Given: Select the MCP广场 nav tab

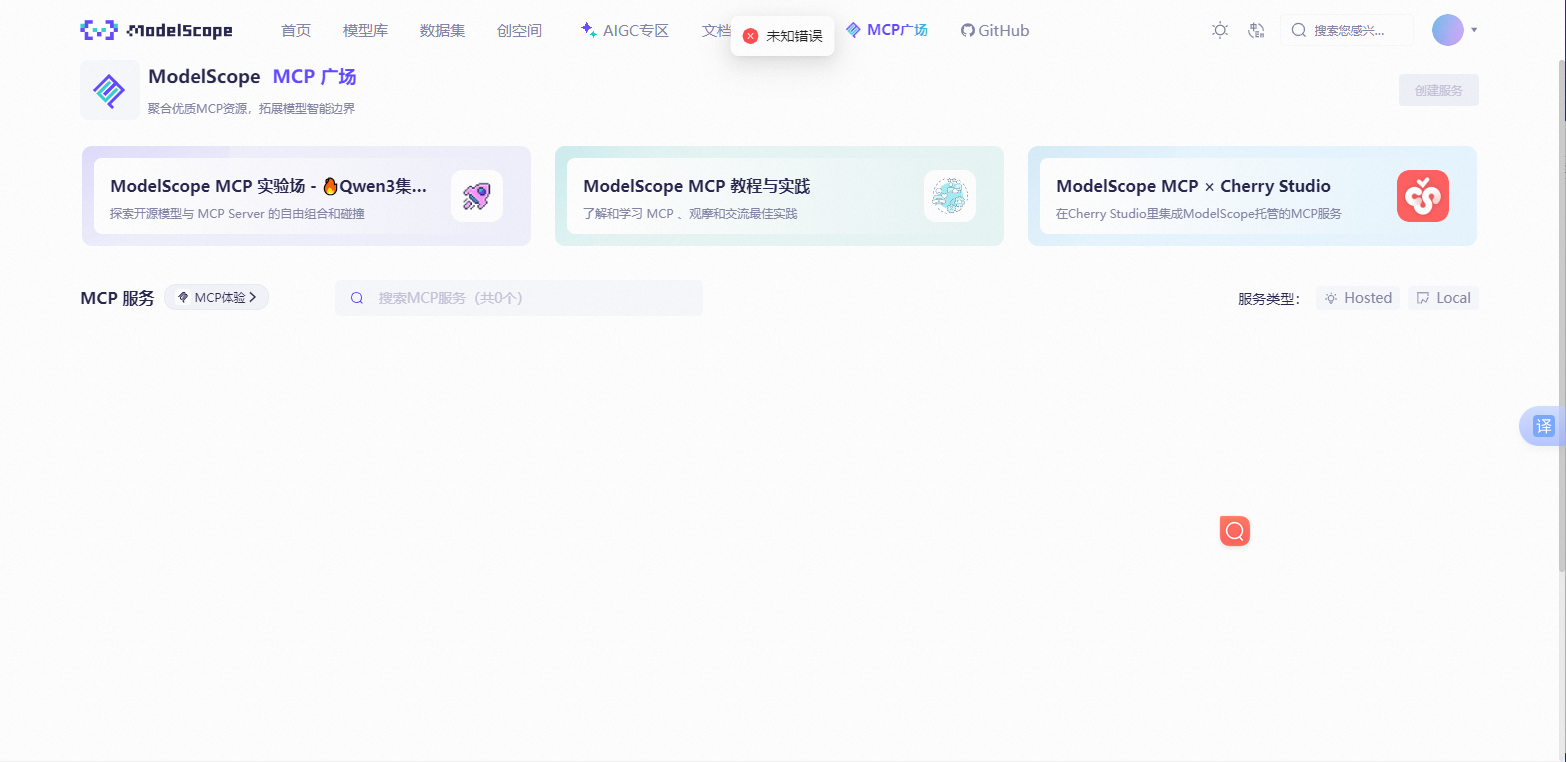Looking at the screenshot, I should (x=887, y=30).
